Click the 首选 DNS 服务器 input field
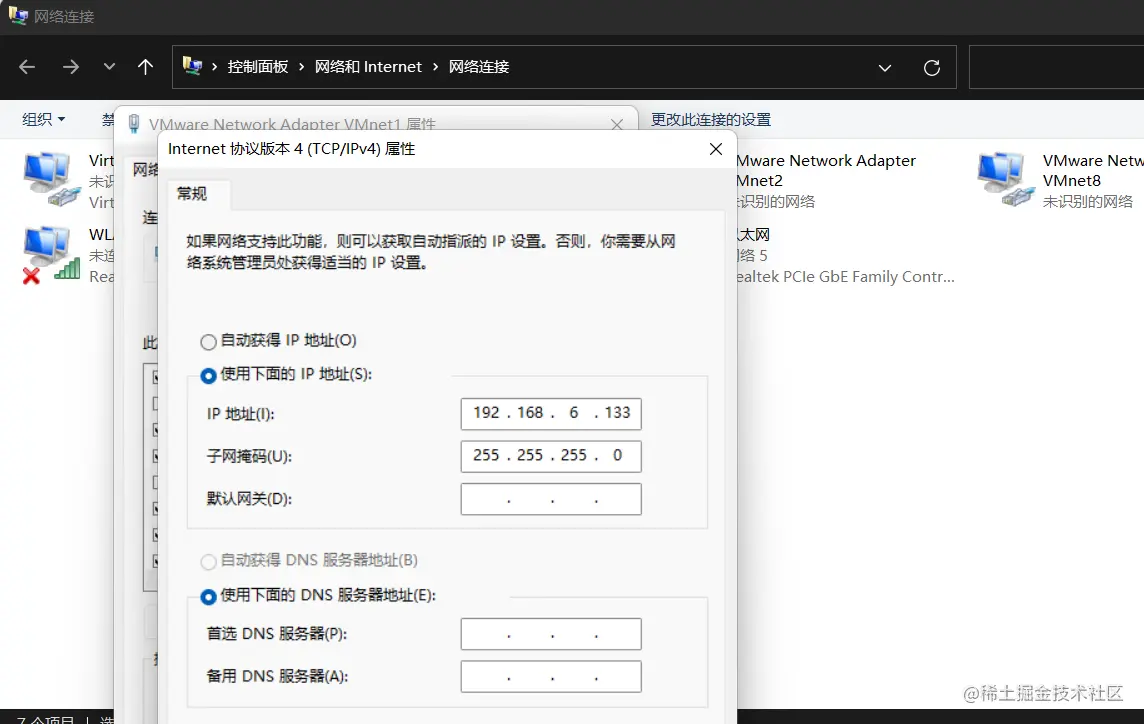Screen dimensions: 1144x724 point(551,634)
